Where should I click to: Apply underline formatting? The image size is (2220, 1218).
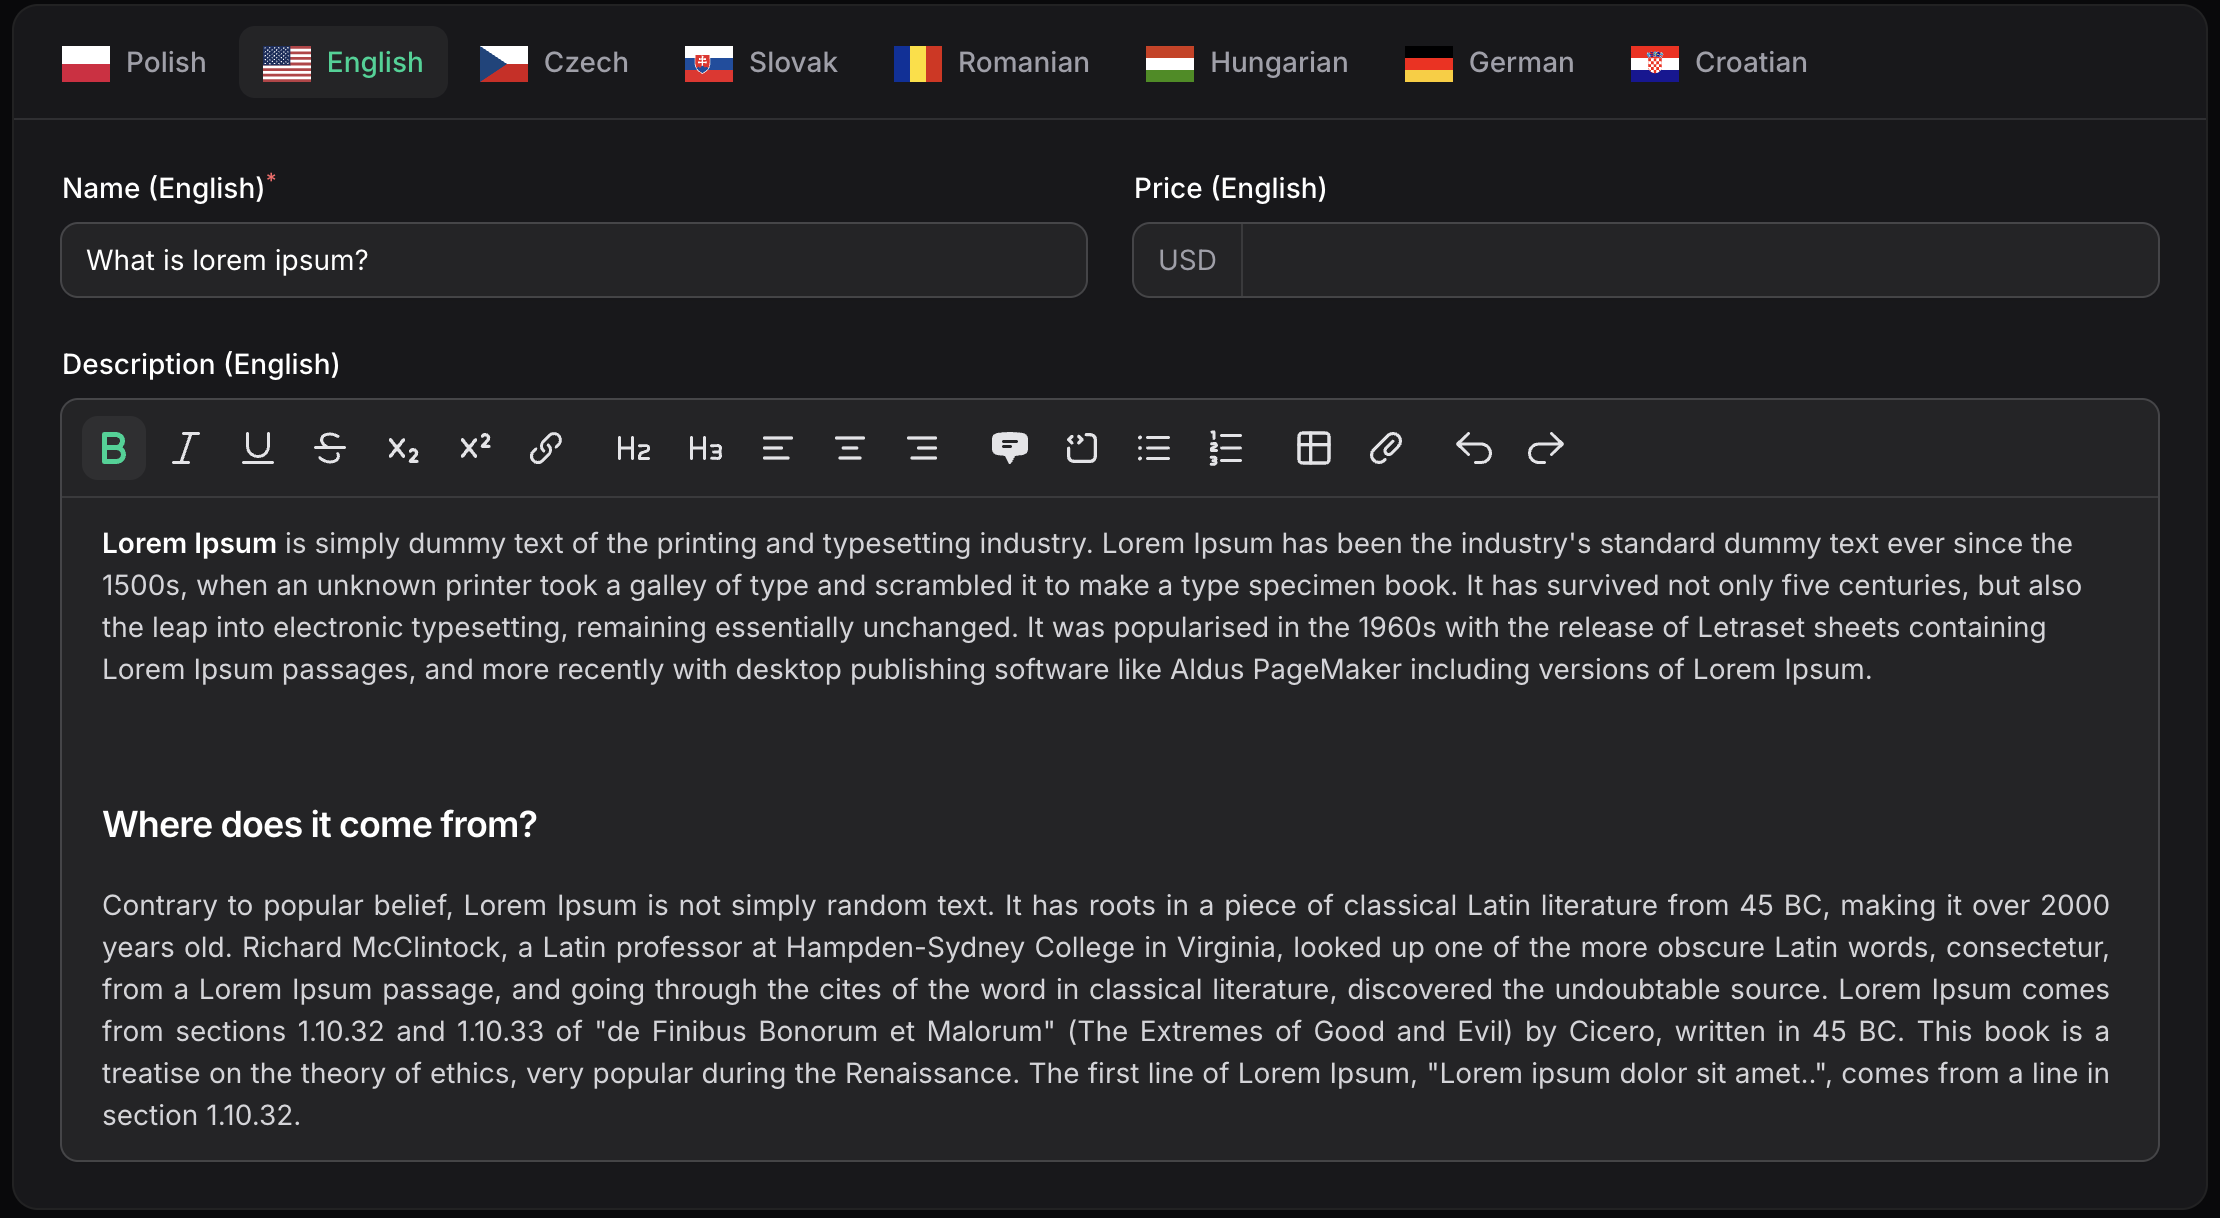coord(258,448)
